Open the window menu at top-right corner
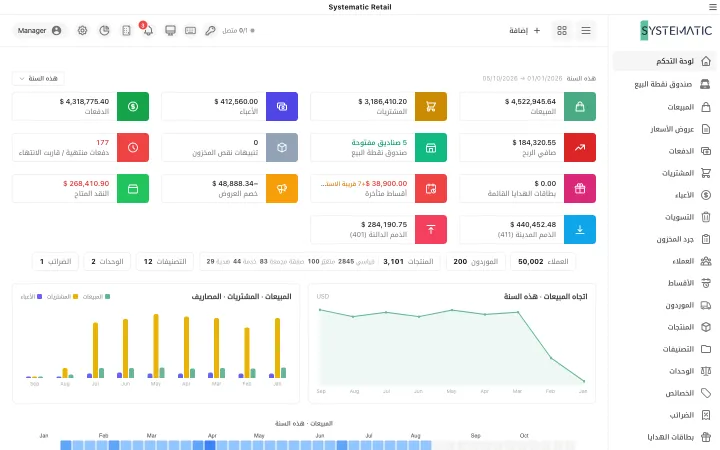Image resolution: width=720 pixels, height=450 pixels. pos(713,7)
